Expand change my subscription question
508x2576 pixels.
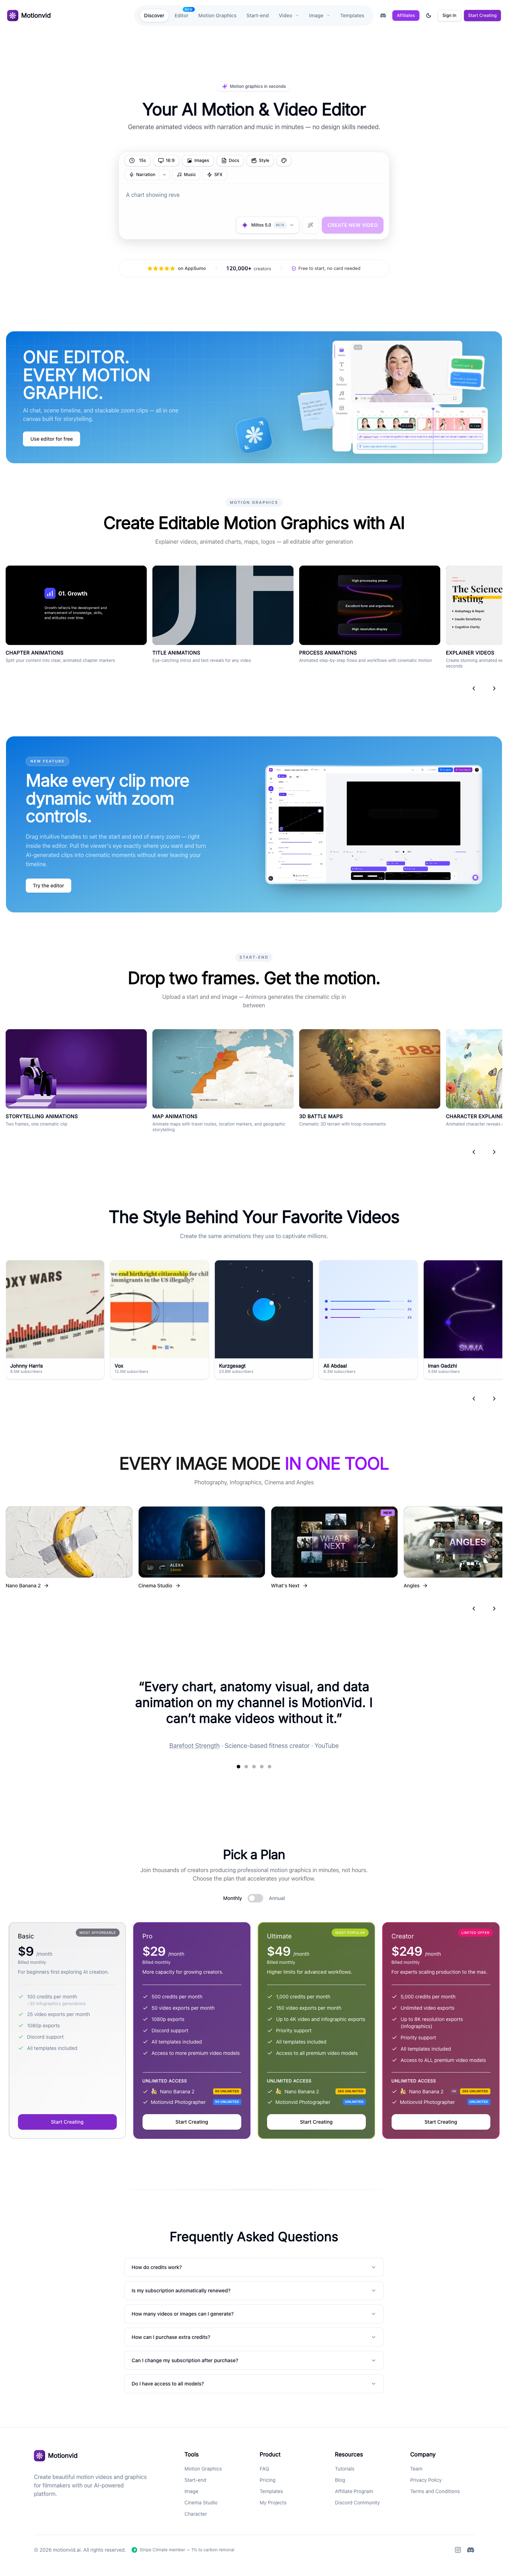pyautogui.click(x=254, y=2360)
